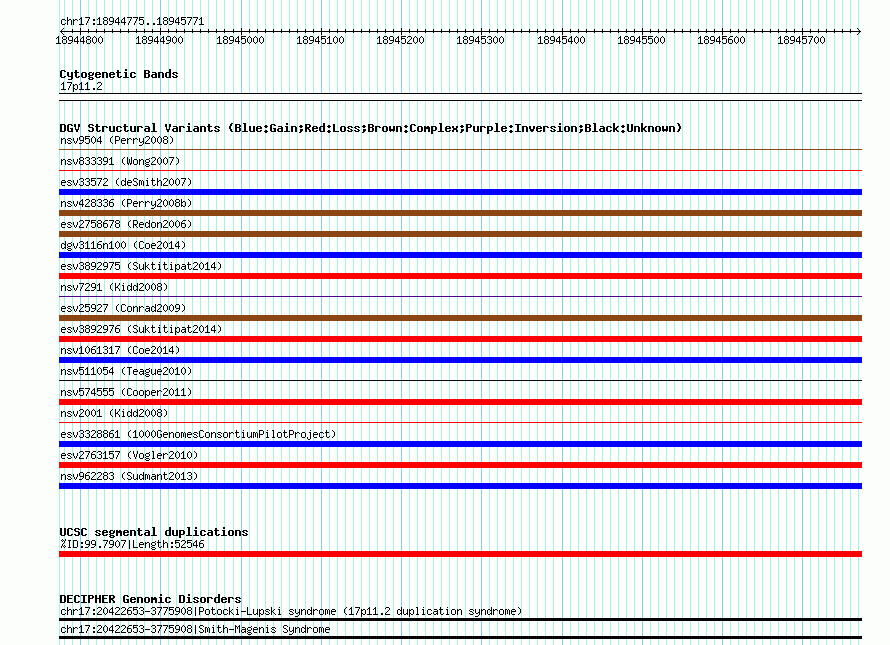Click the 18945400 ruler coordinate
Screen dimensions: 890x645
tap(561, 40)
